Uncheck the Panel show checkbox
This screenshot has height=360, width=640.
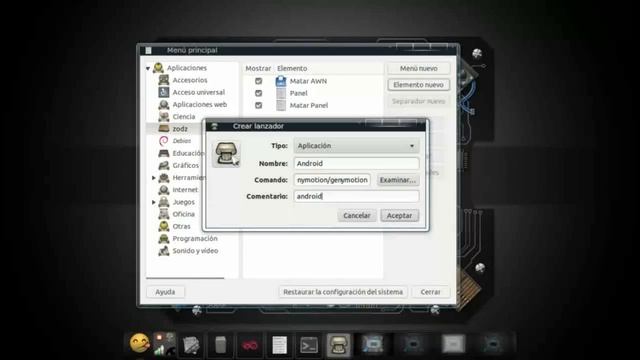click(x=258, y=93)
